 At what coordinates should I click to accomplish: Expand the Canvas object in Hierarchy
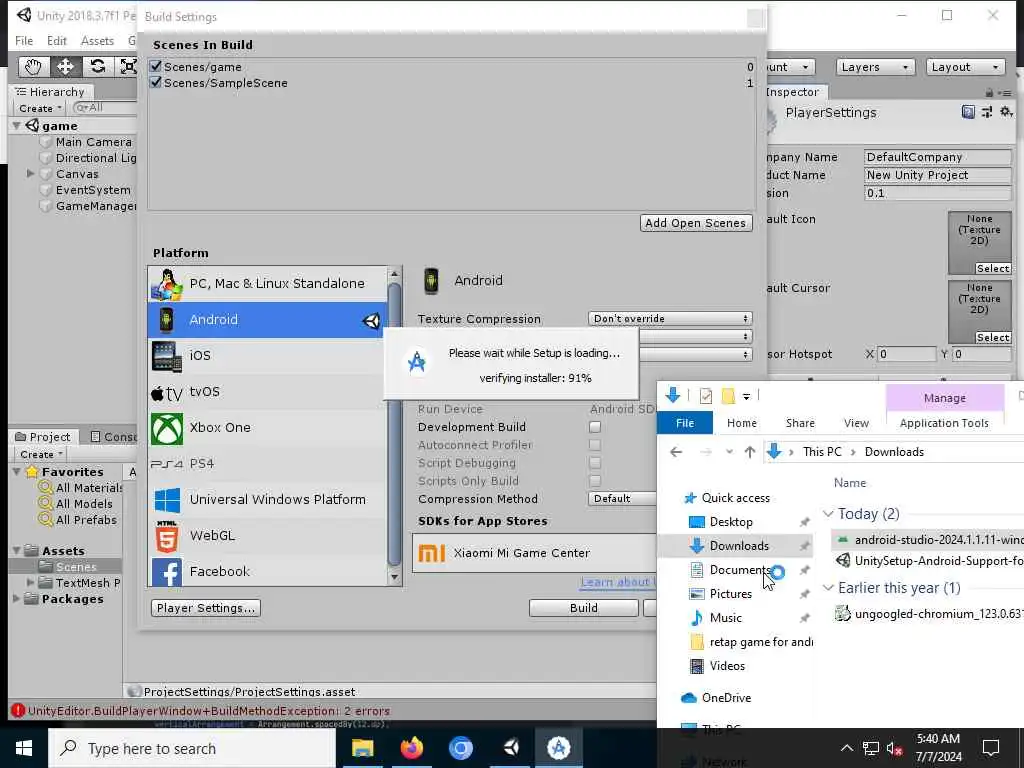pos(31,174)
